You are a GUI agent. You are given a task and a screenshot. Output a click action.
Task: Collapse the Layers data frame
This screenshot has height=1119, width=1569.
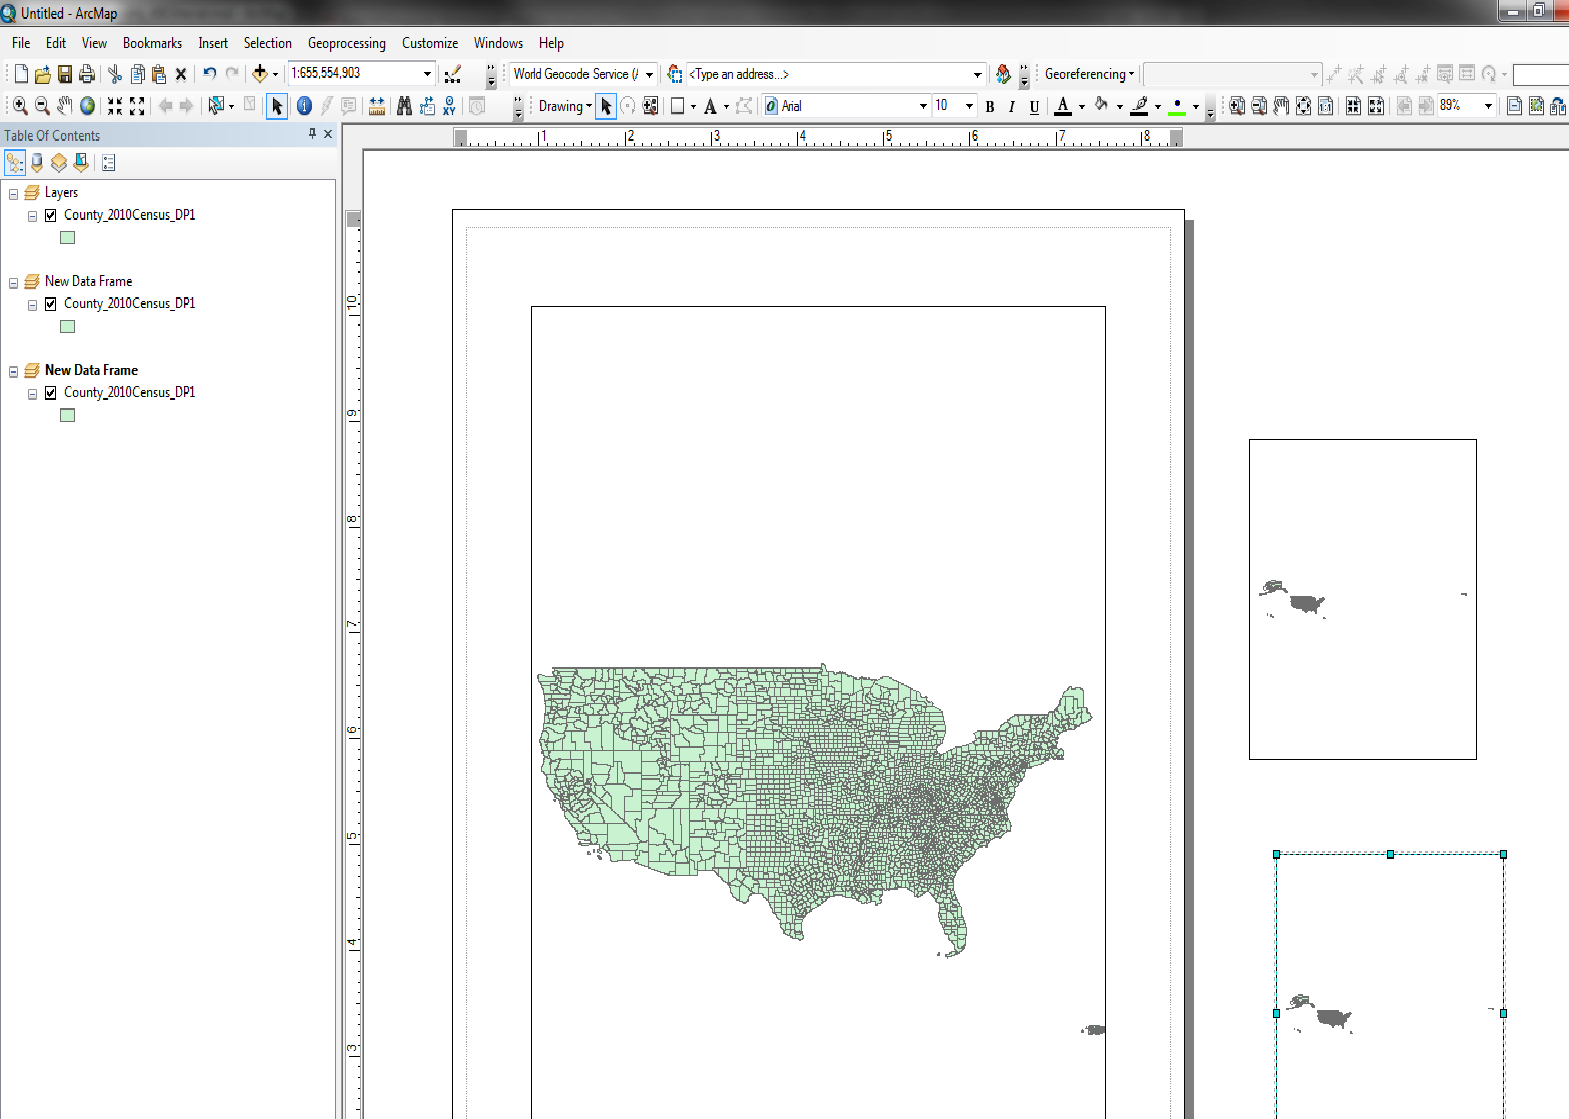[x=14, y=194]
